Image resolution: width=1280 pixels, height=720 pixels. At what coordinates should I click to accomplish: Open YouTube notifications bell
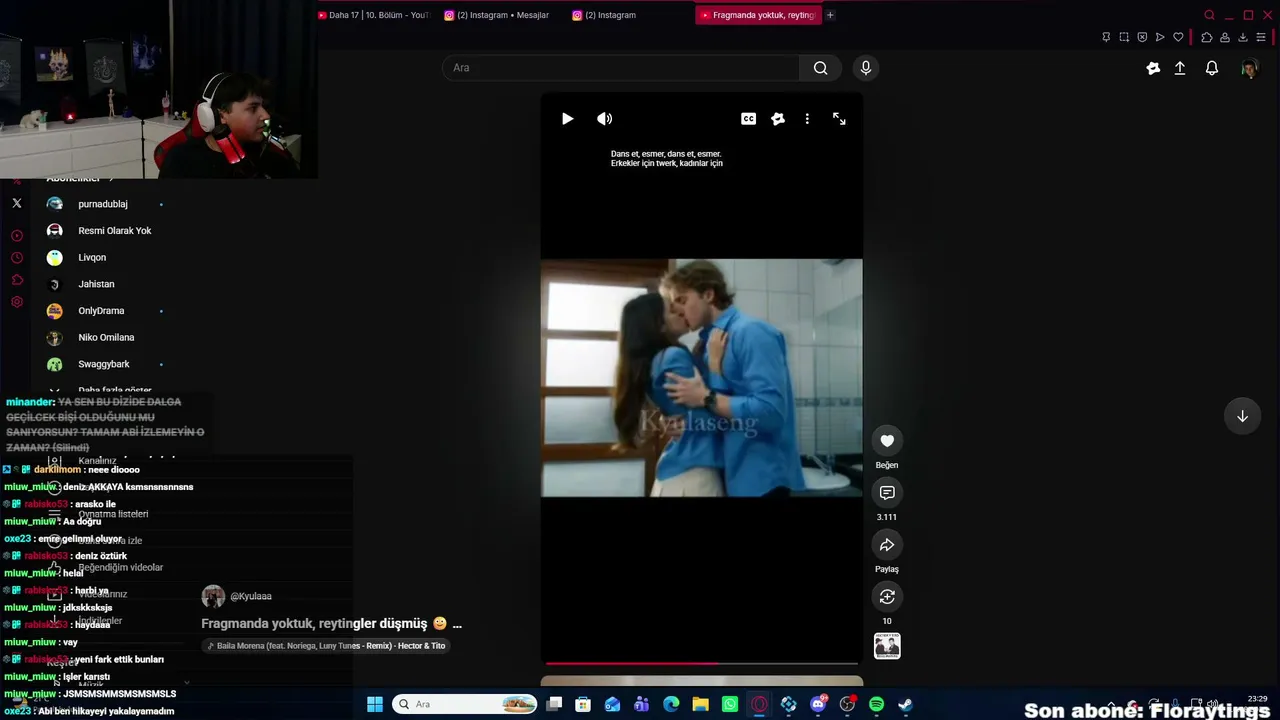coord(1212,68)
